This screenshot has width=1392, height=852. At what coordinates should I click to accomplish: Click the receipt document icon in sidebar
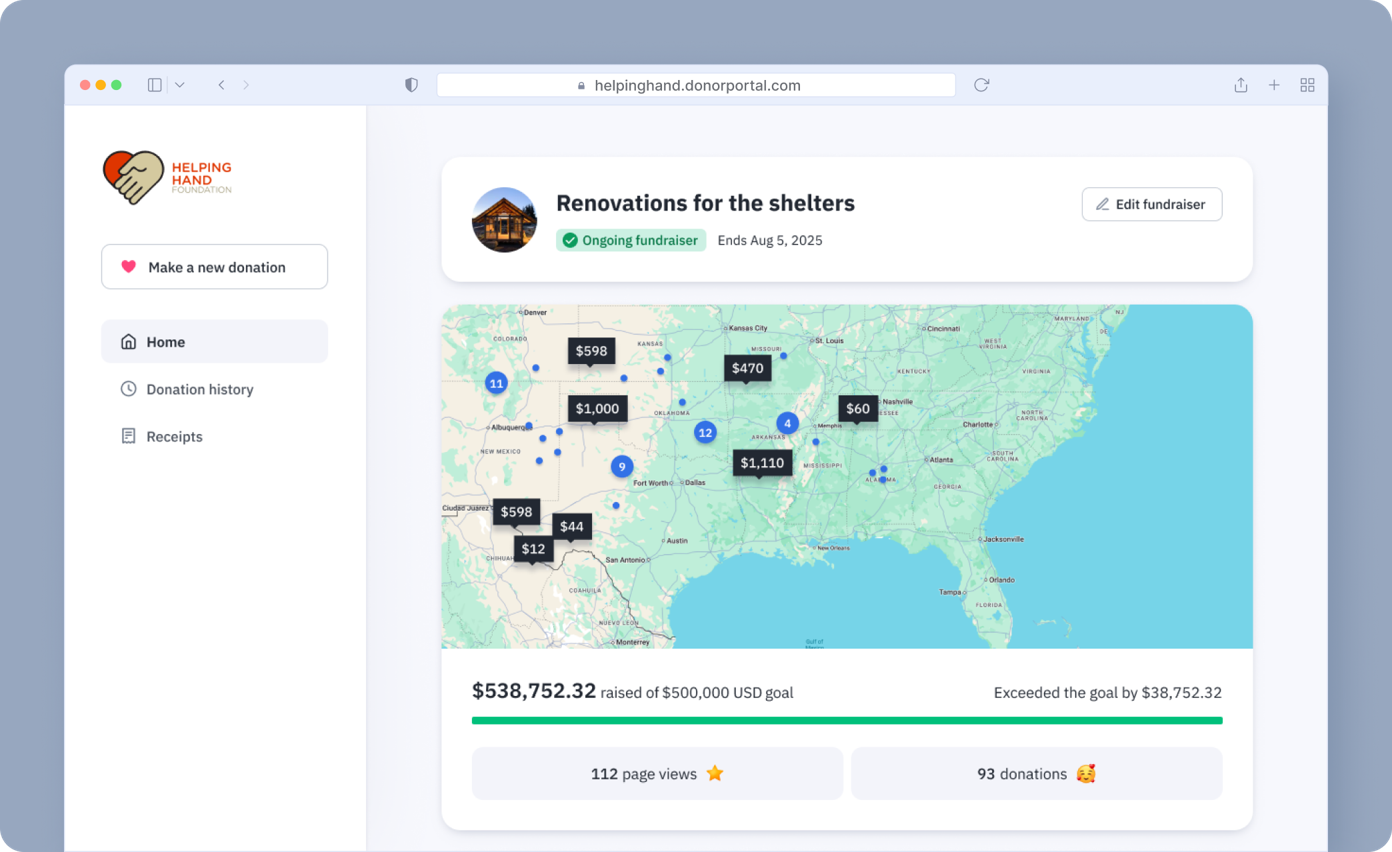click(x=128, y=436)
